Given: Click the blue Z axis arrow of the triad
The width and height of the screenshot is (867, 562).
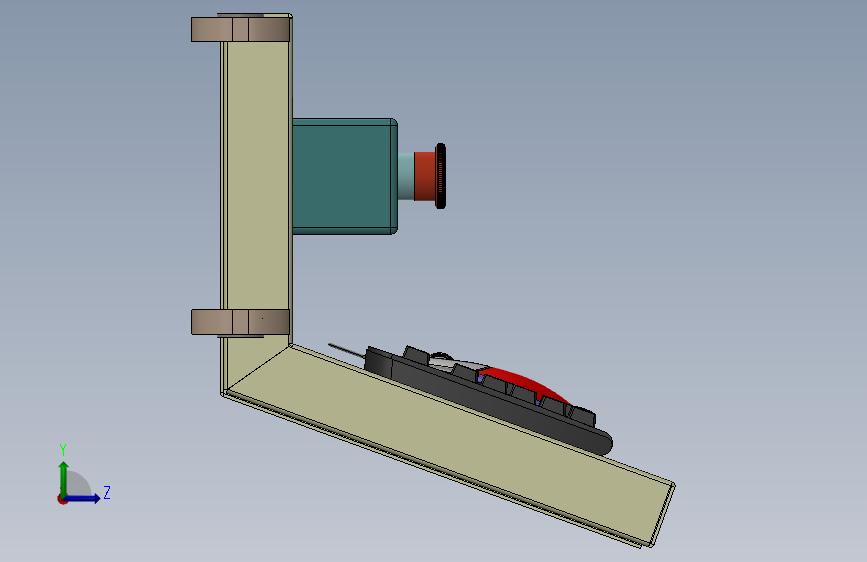Looking at the screenshot, I should coord(84,498).
